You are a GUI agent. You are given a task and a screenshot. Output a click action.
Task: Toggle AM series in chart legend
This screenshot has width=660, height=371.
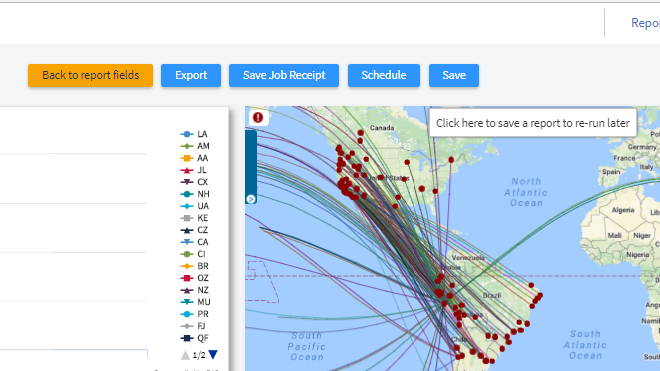(195, 146)
